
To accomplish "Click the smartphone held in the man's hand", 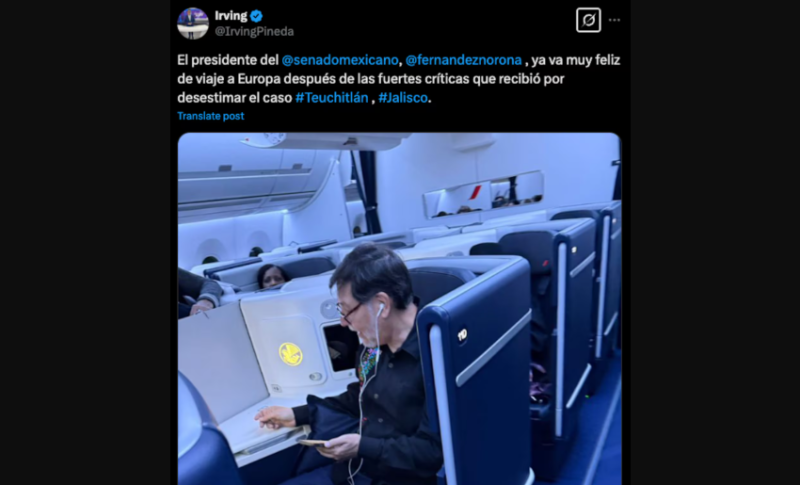I will [x=313, y=443].
